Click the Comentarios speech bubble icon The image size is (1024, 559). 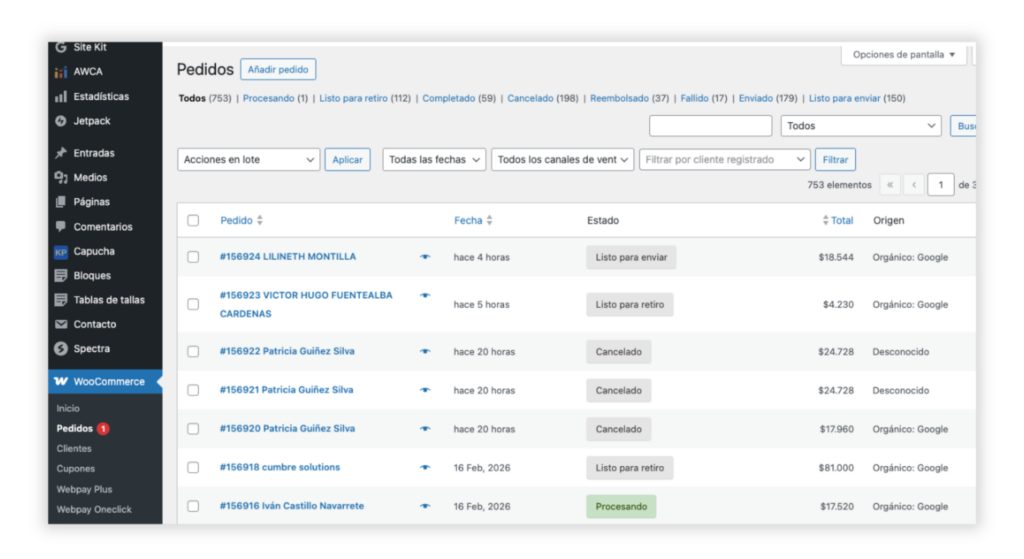[62, 227]
